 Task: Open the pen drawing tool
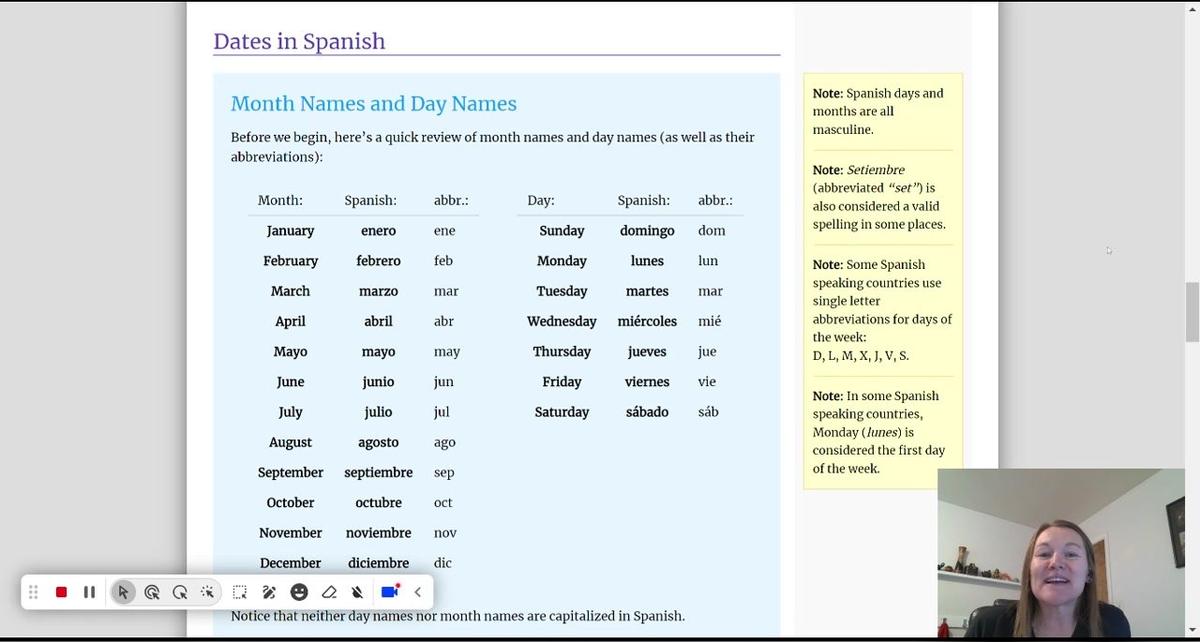(269, 592)
